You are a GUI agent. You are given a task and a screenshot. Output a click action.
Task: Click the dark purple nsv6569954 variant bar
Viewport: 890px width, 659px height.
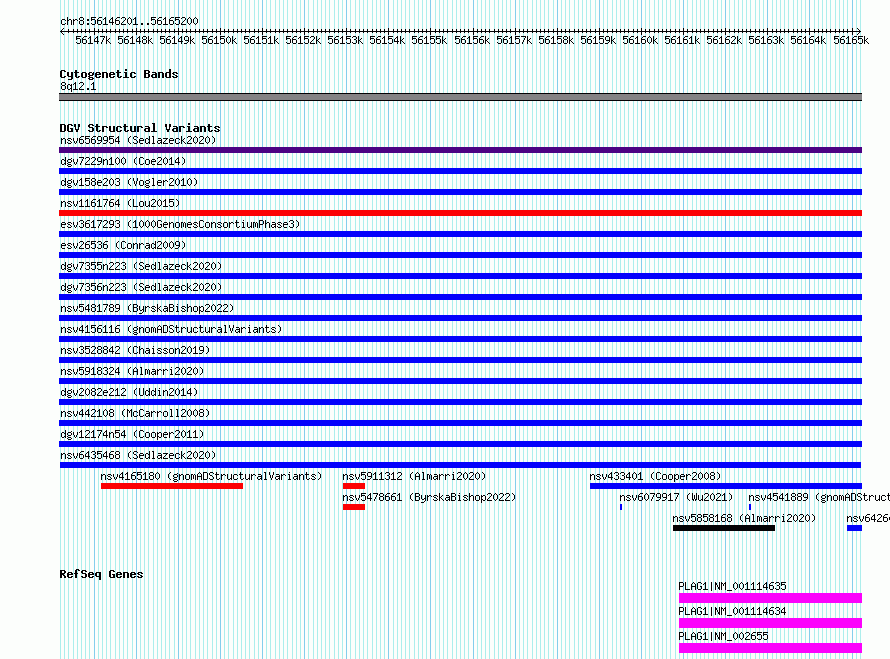coord(460,150)
